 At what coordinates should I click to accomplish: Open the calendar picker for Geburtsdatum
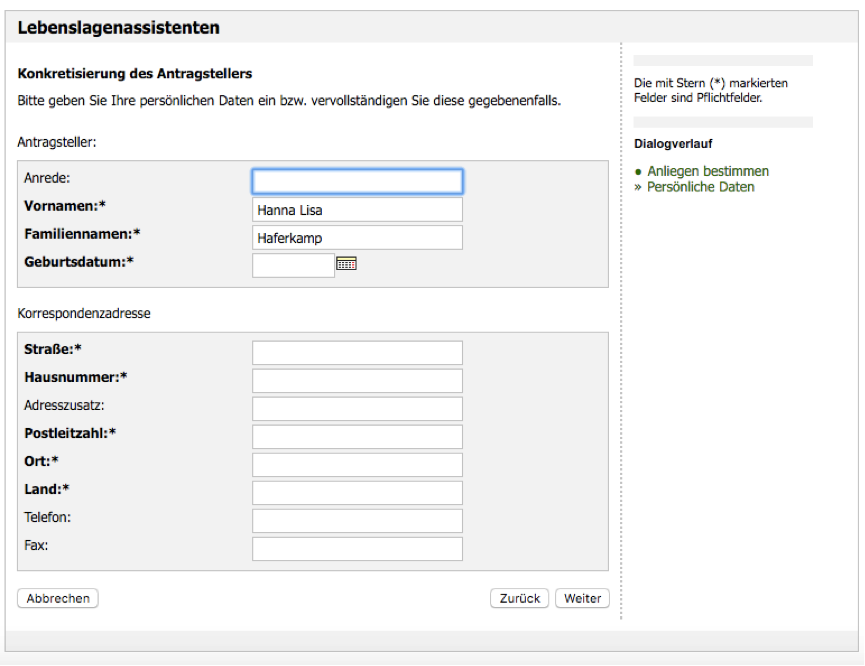coord(346,264)
